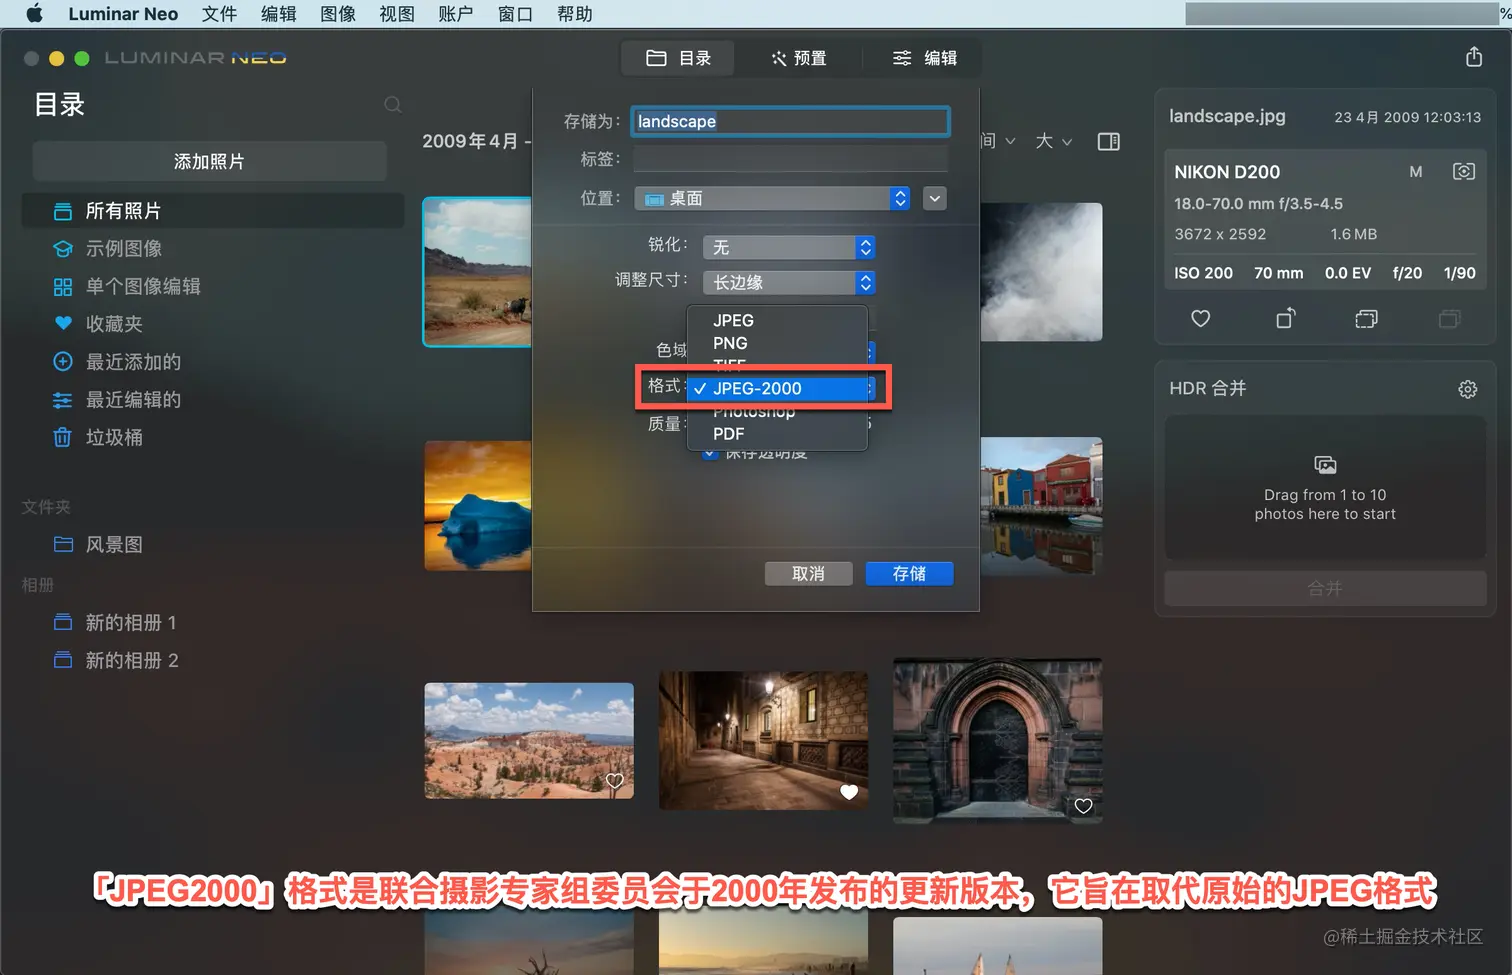Switch to the 目录 tab
The height and width of the screenshot is (975, 1512).
(x=678, y=58)
